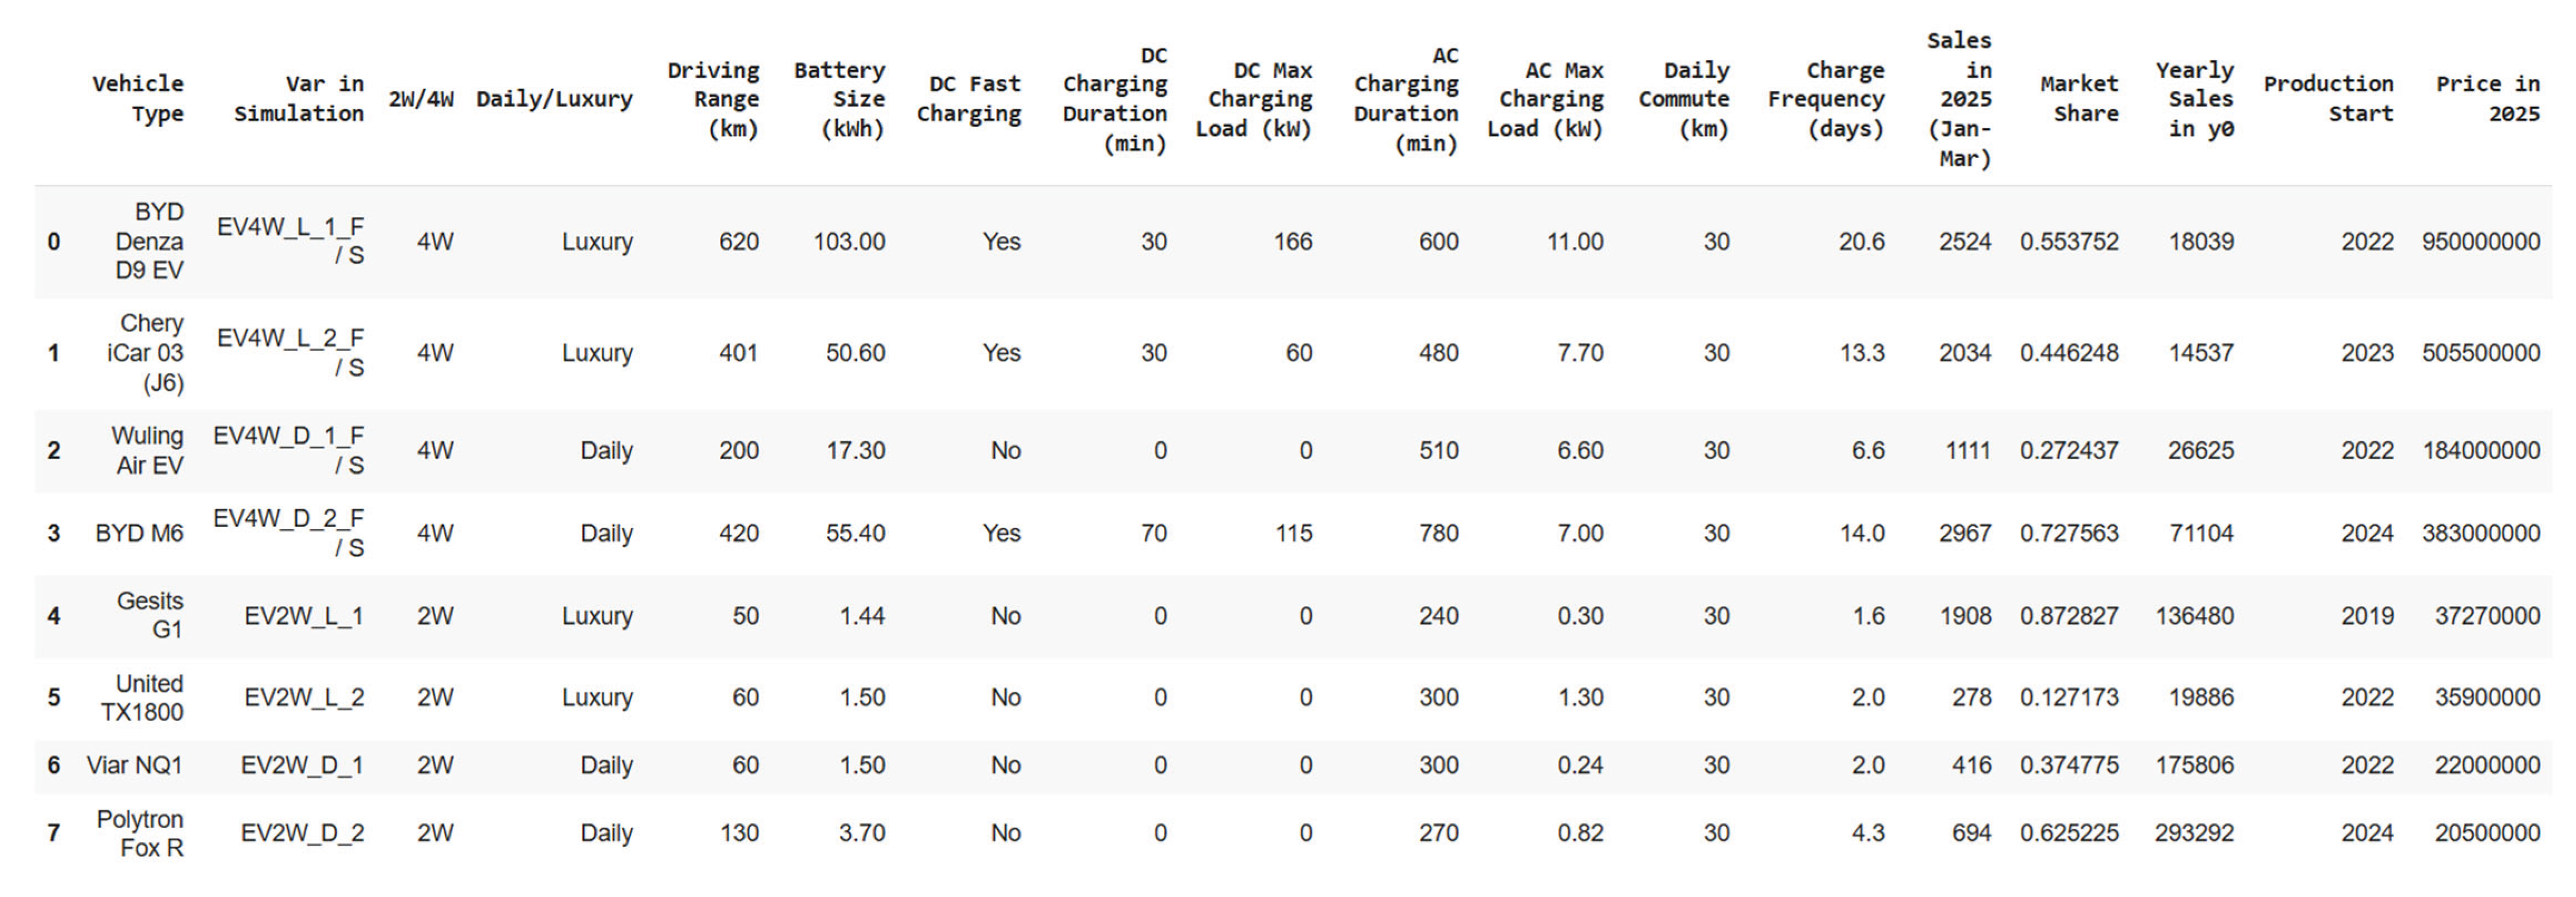Screen dimensions: 2576x897
Task: Click the Charge Frequency (days) header
Action: point(1826,98)
